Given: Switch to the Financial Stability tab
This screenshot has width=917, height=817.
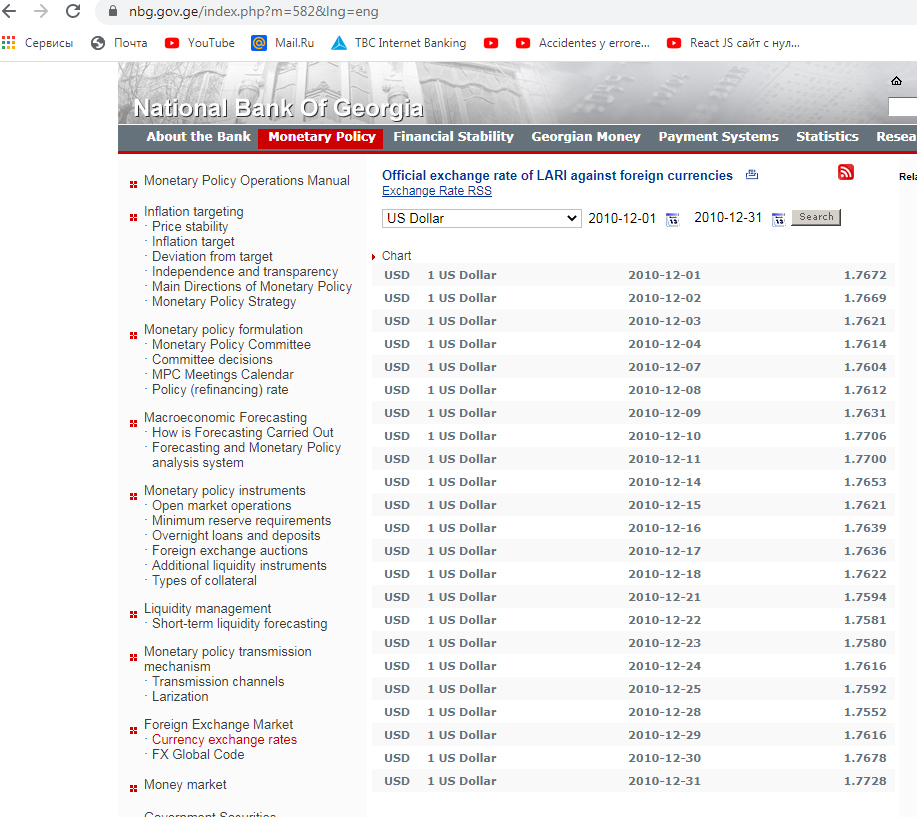Looking at the screenshot, I should (x=453, y=137).
